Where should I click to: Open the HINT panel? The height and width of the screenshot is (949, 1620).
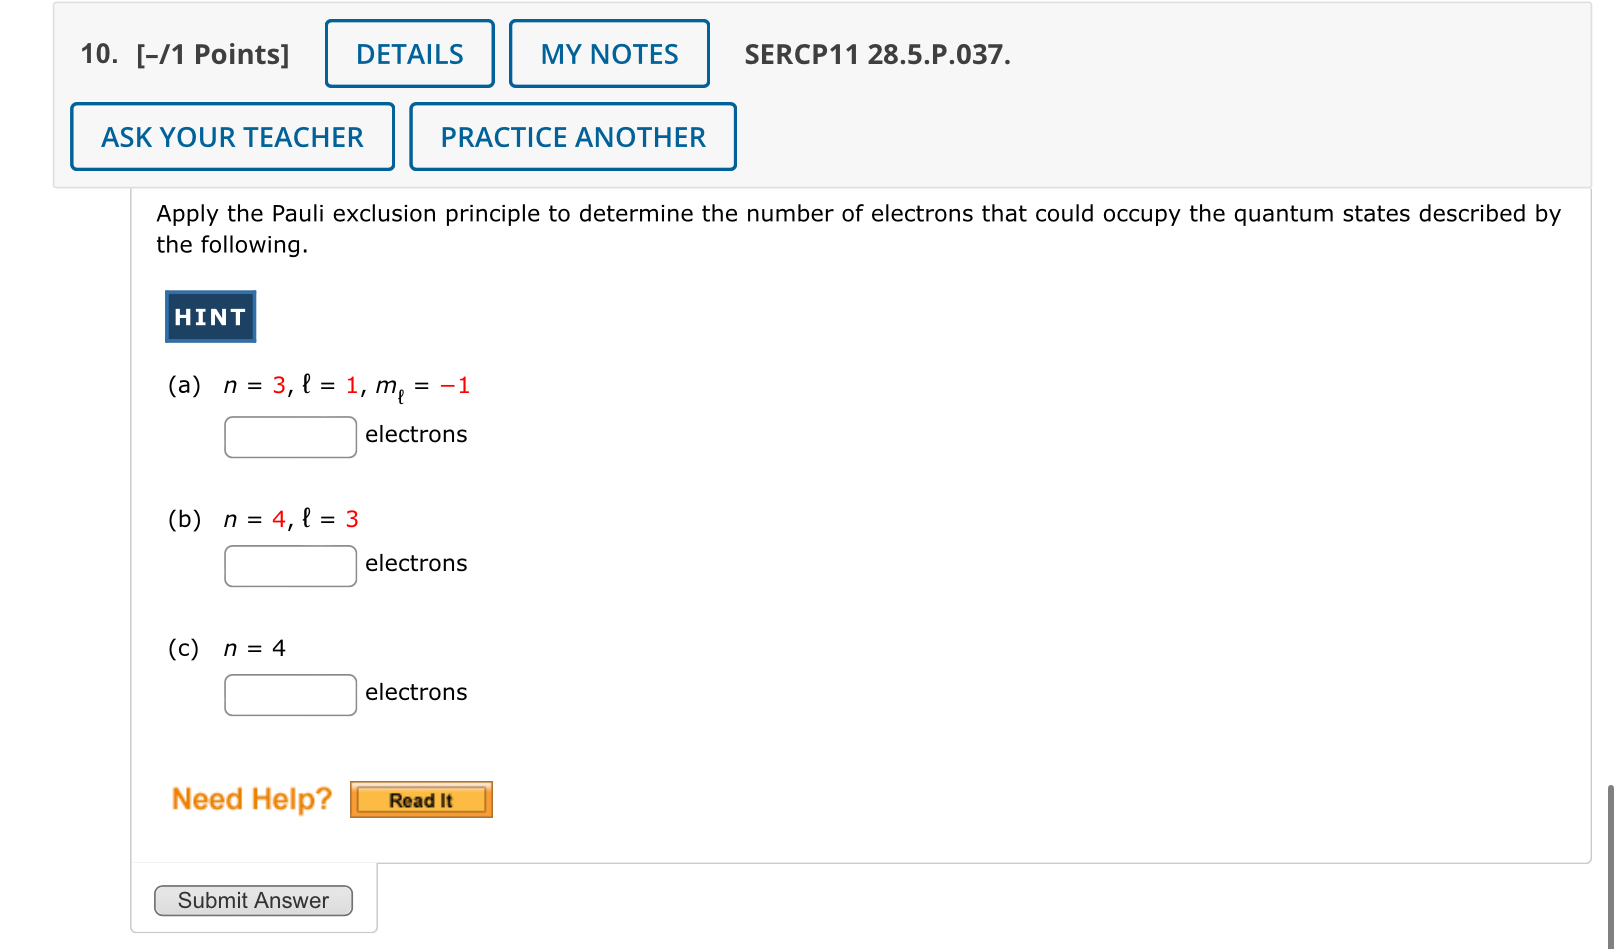pos(209,316)
